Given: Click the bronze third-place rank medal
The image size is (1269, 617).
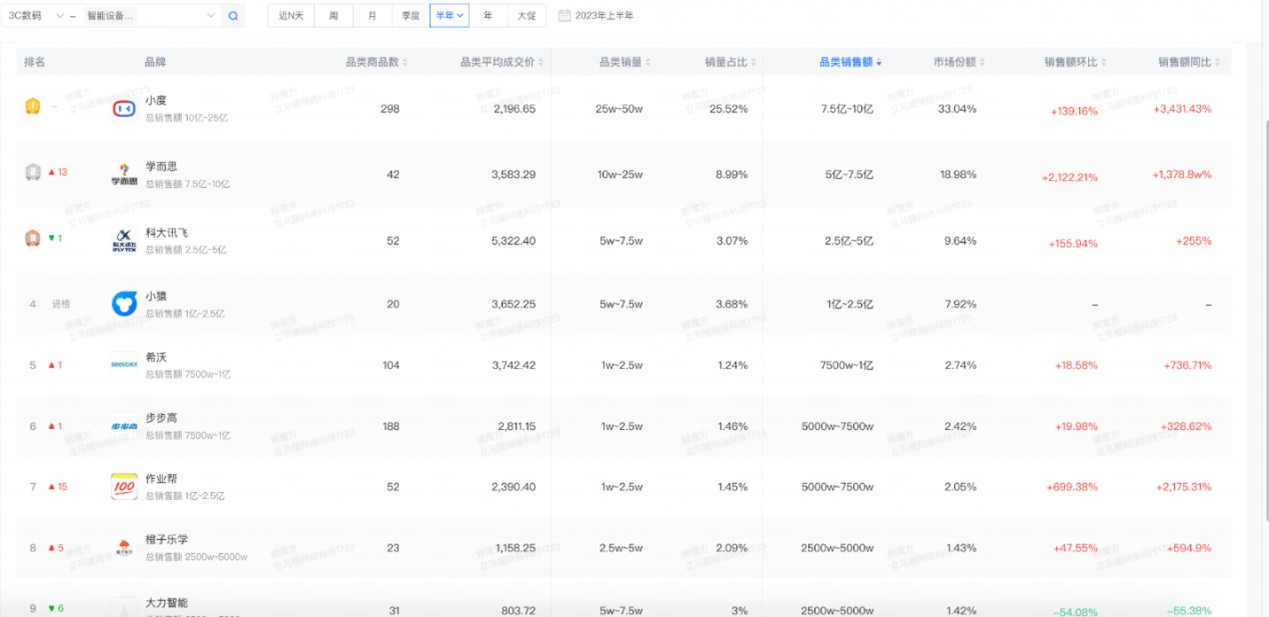Looking at the screenshot, I should click(x=33, y=238).
